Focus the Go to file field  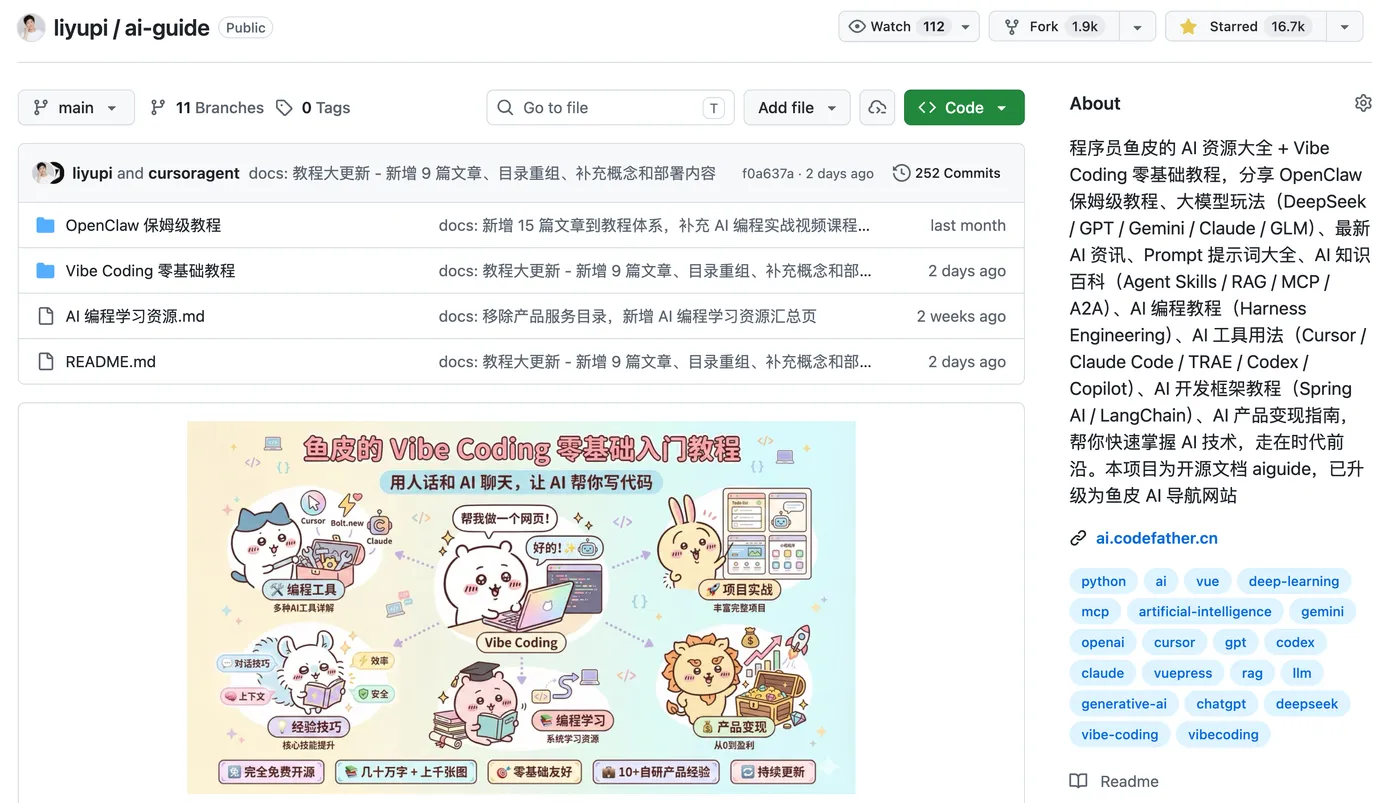pyautogui.click(x=610, y=108)
